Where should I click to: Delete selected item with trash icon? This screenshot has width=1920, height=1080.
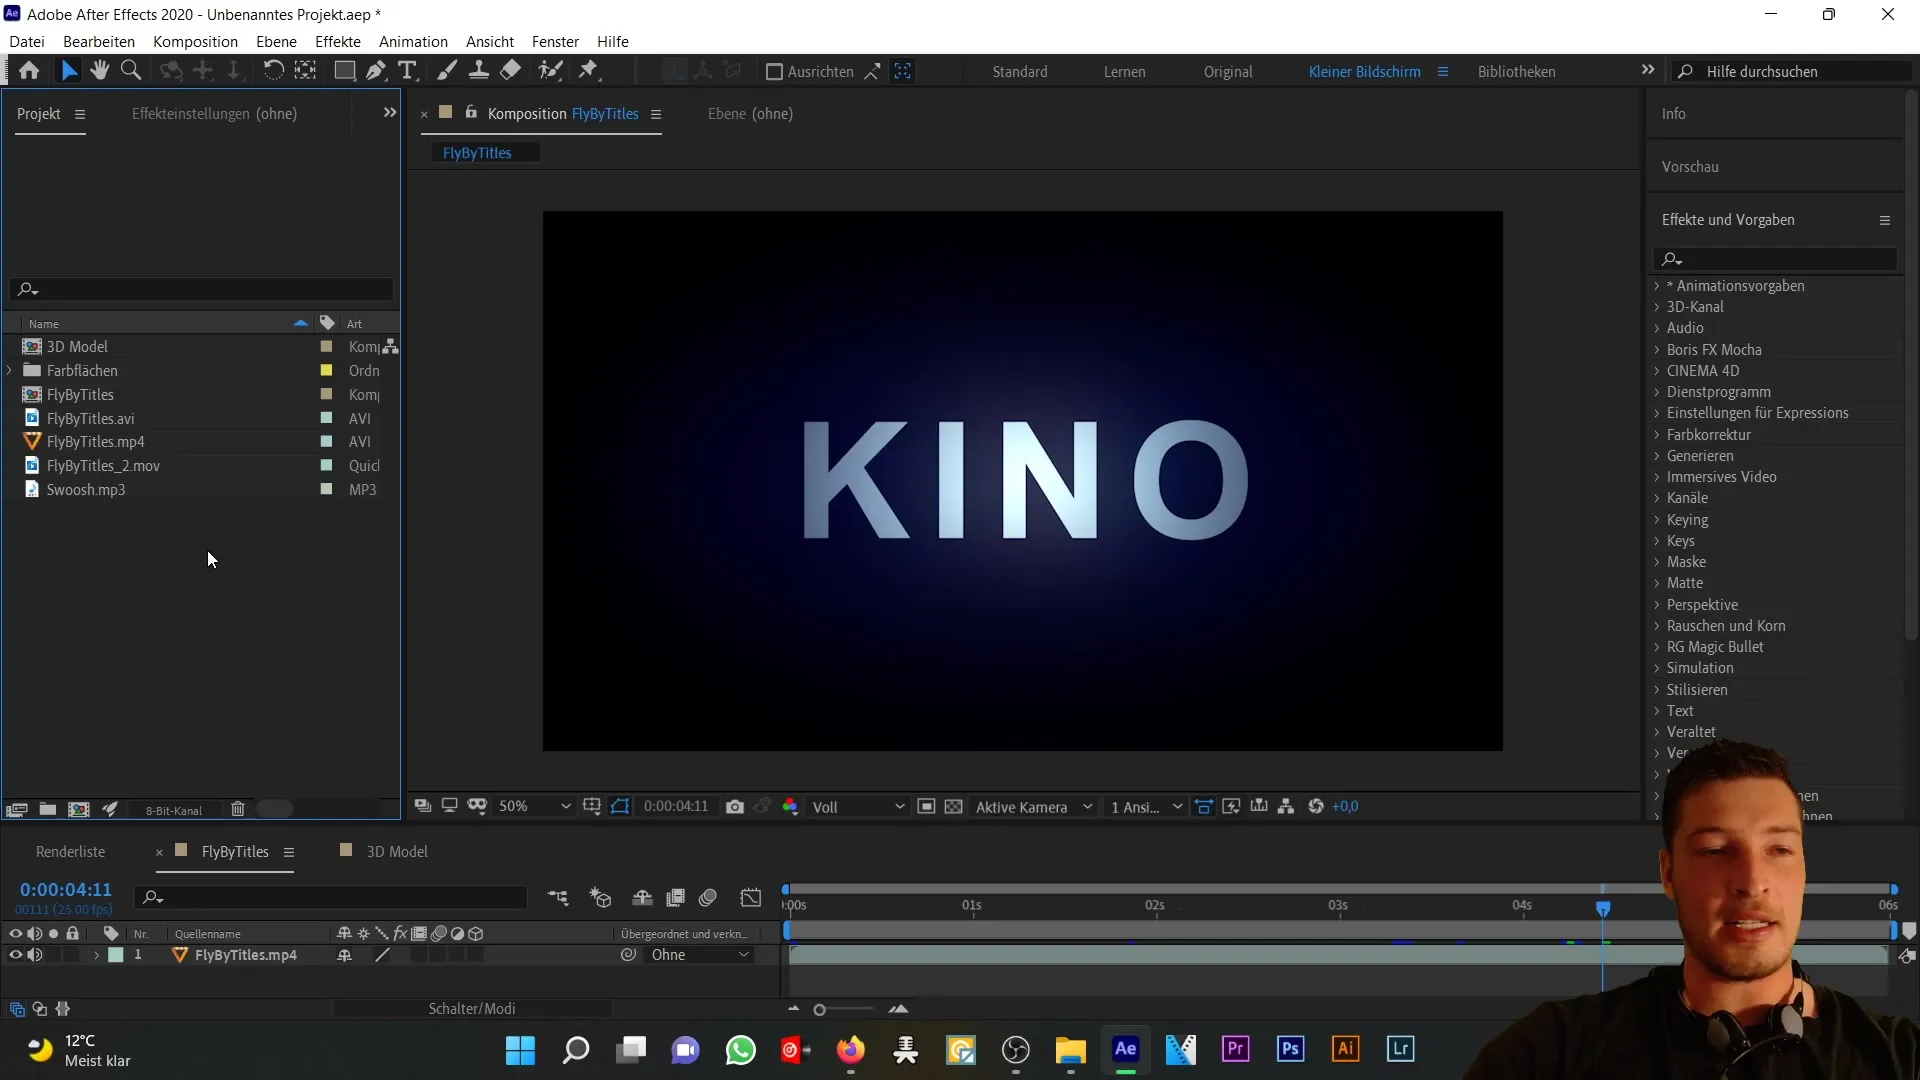click(238, 810)
